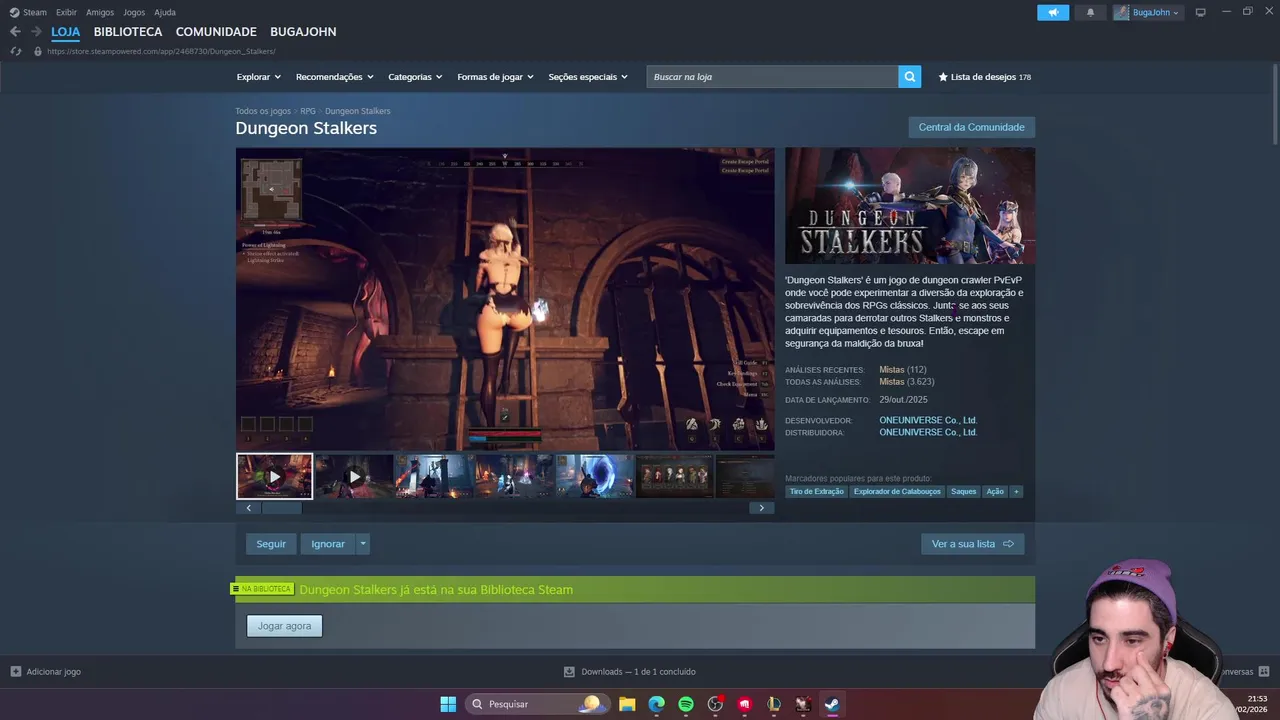The height and width of the screenshot is (720, 1280).
Task: Open the Exibir menu
Action: pos(66,12)
